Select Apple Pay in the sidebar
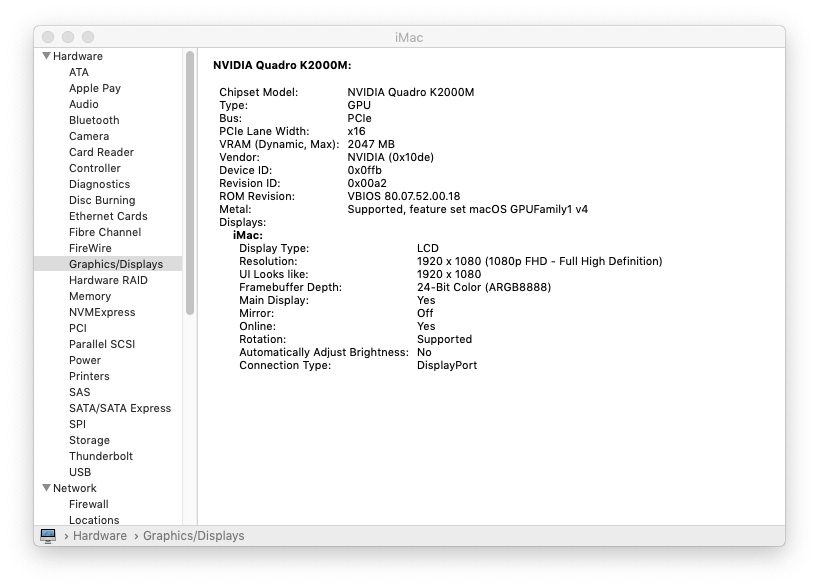 coord(95,88)
